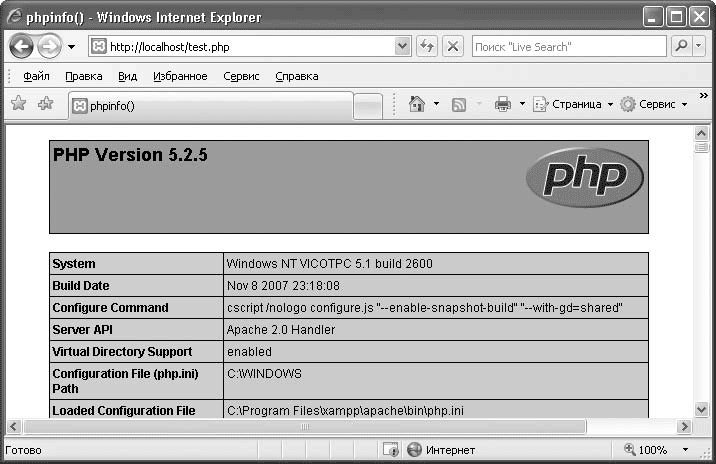Click the Server API row label
Screen dimensions: 716x464
(83, 329)
